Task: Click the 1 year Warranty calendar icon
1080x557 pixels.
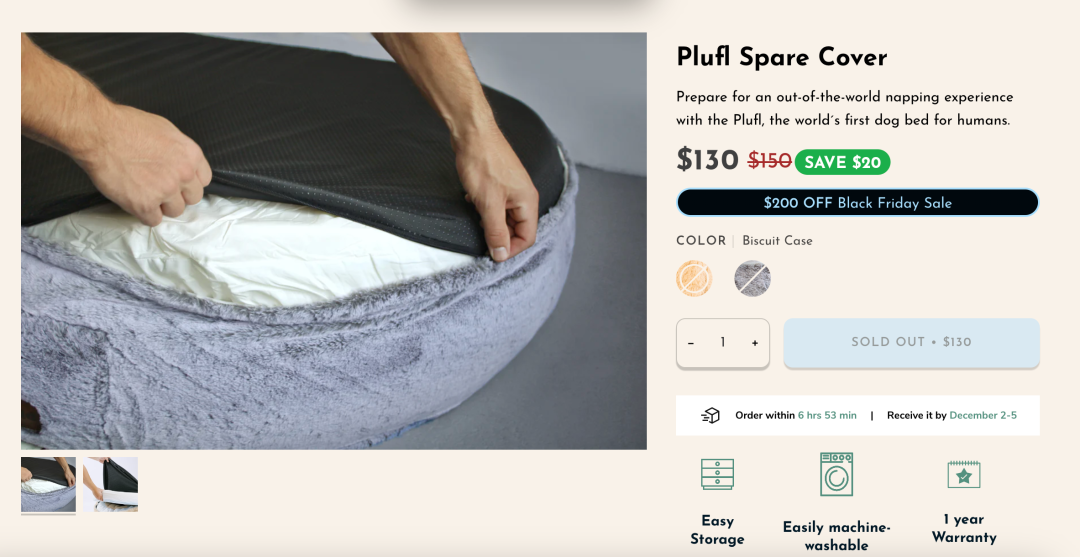Action: [x=964, y=474]
